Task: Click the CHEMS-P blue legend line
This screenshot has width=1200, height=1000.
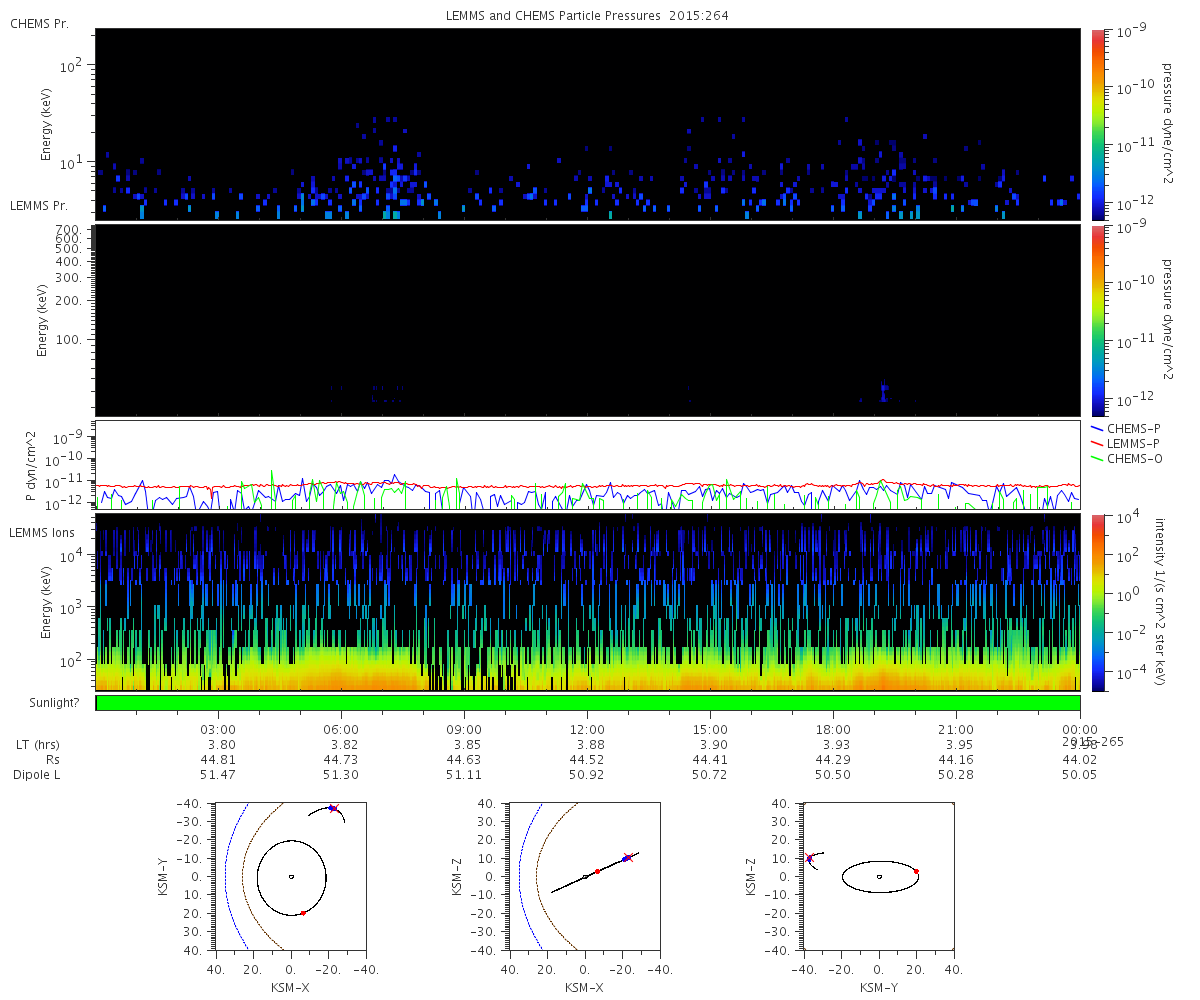Action: point(1099,428)
